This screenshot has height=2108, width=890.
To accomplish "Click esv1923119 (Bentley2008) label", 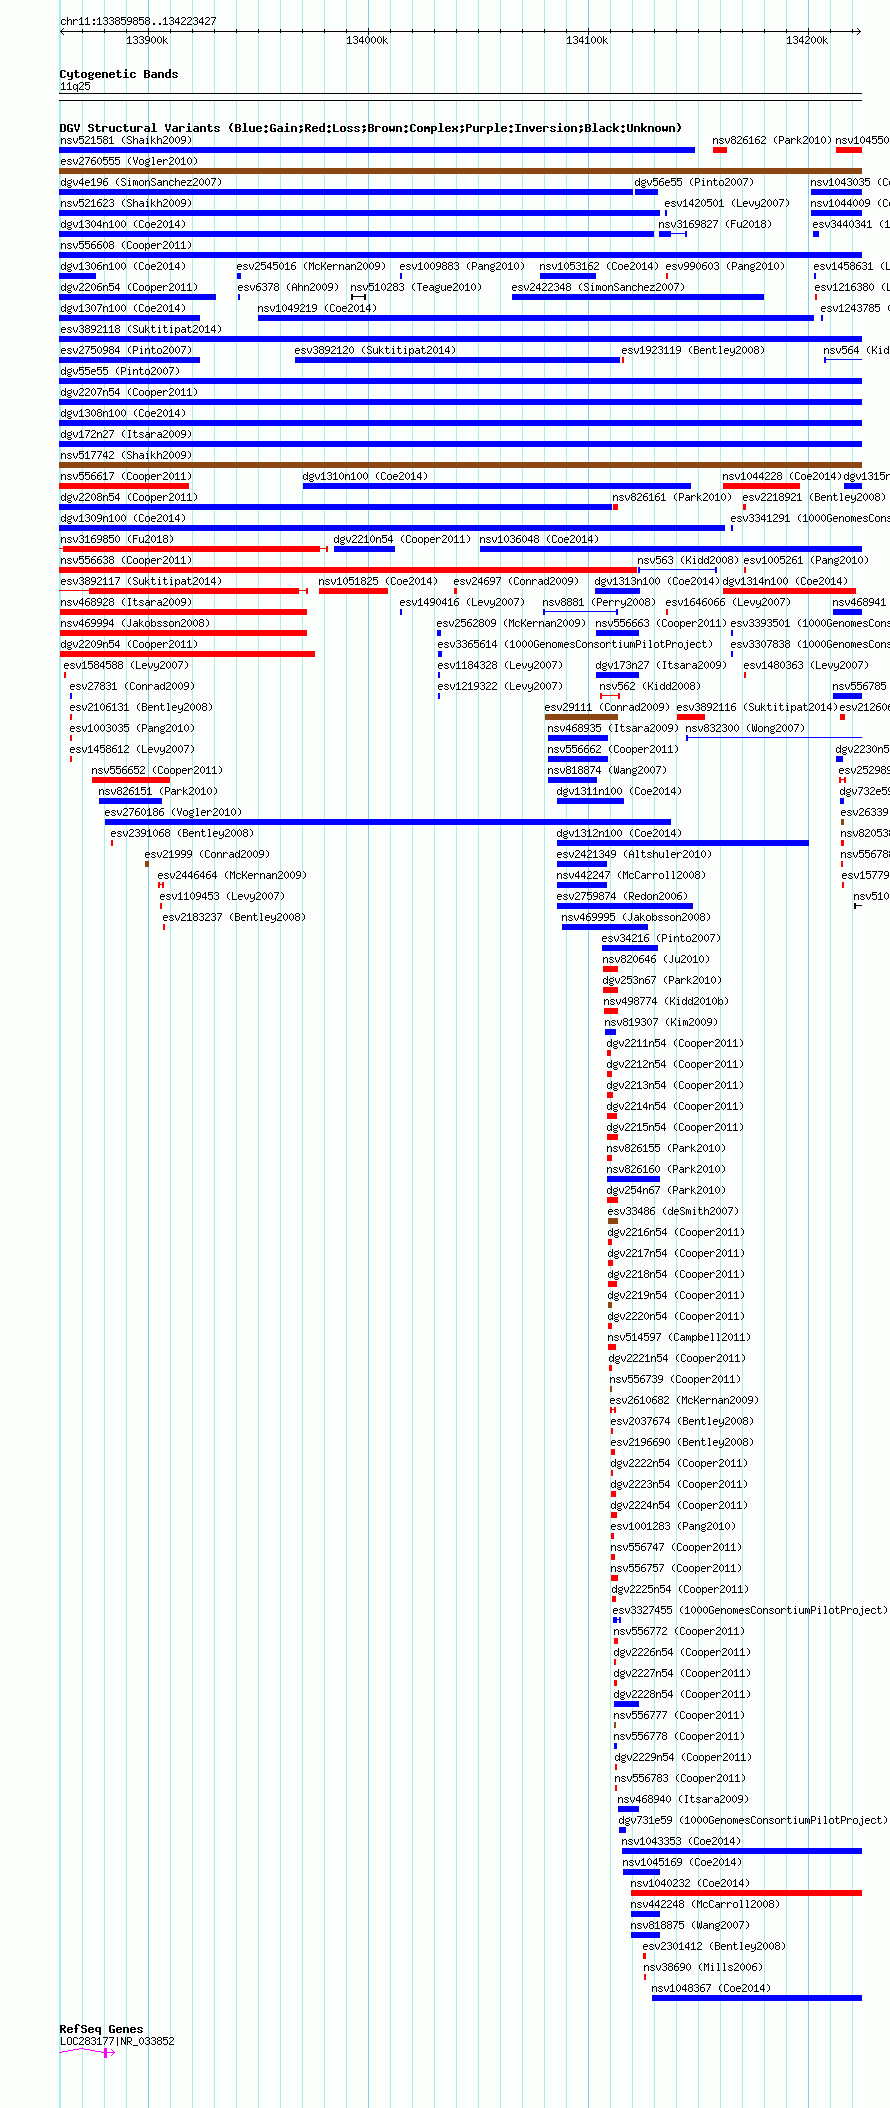I will tap(693, 350).
